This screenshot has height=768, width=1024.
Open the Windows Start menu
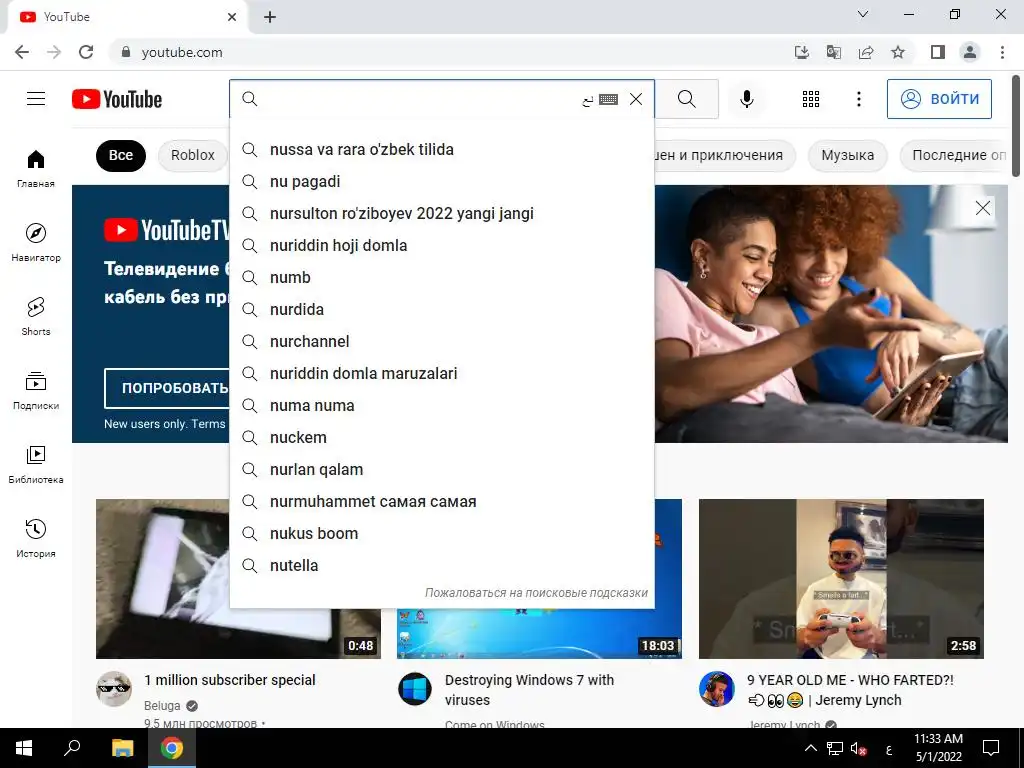point(24,748)
